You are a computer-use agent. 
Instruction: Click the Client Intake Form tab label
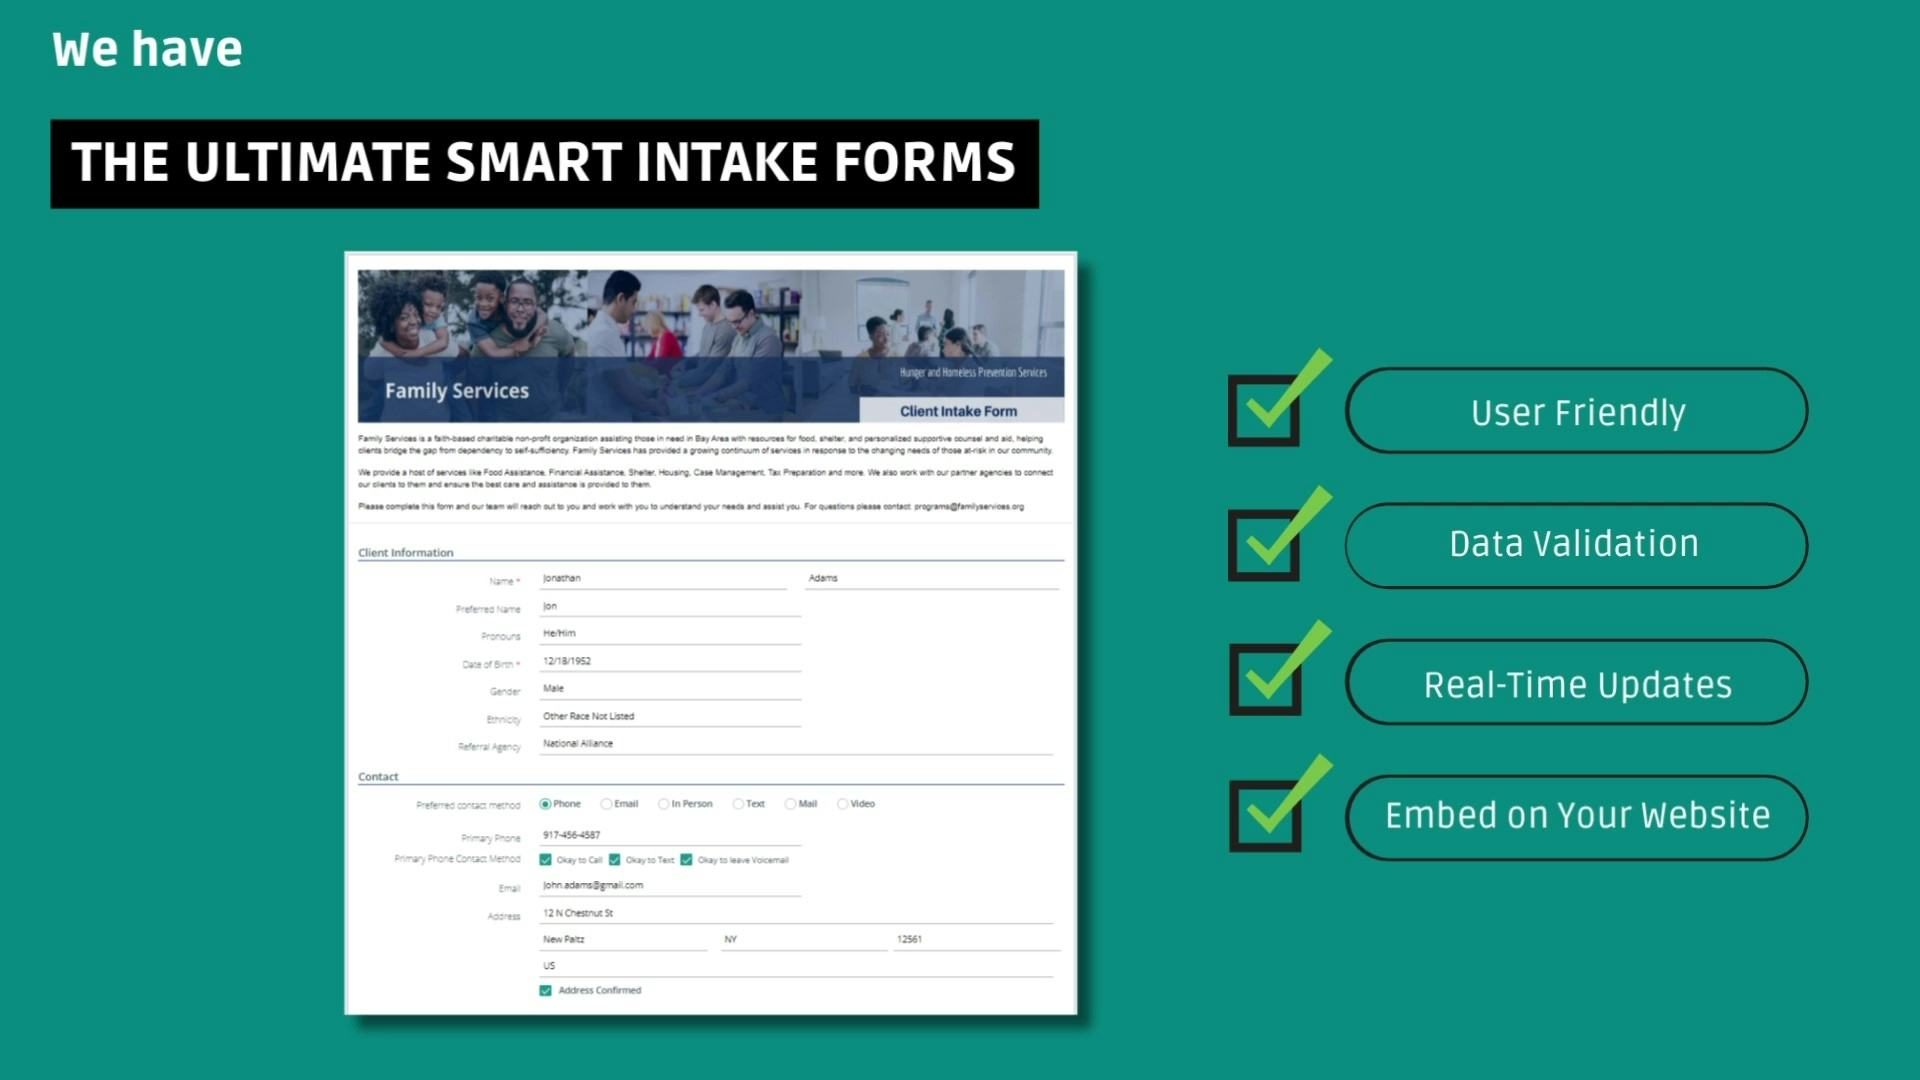pyautogui.click(x=958, y=411)
